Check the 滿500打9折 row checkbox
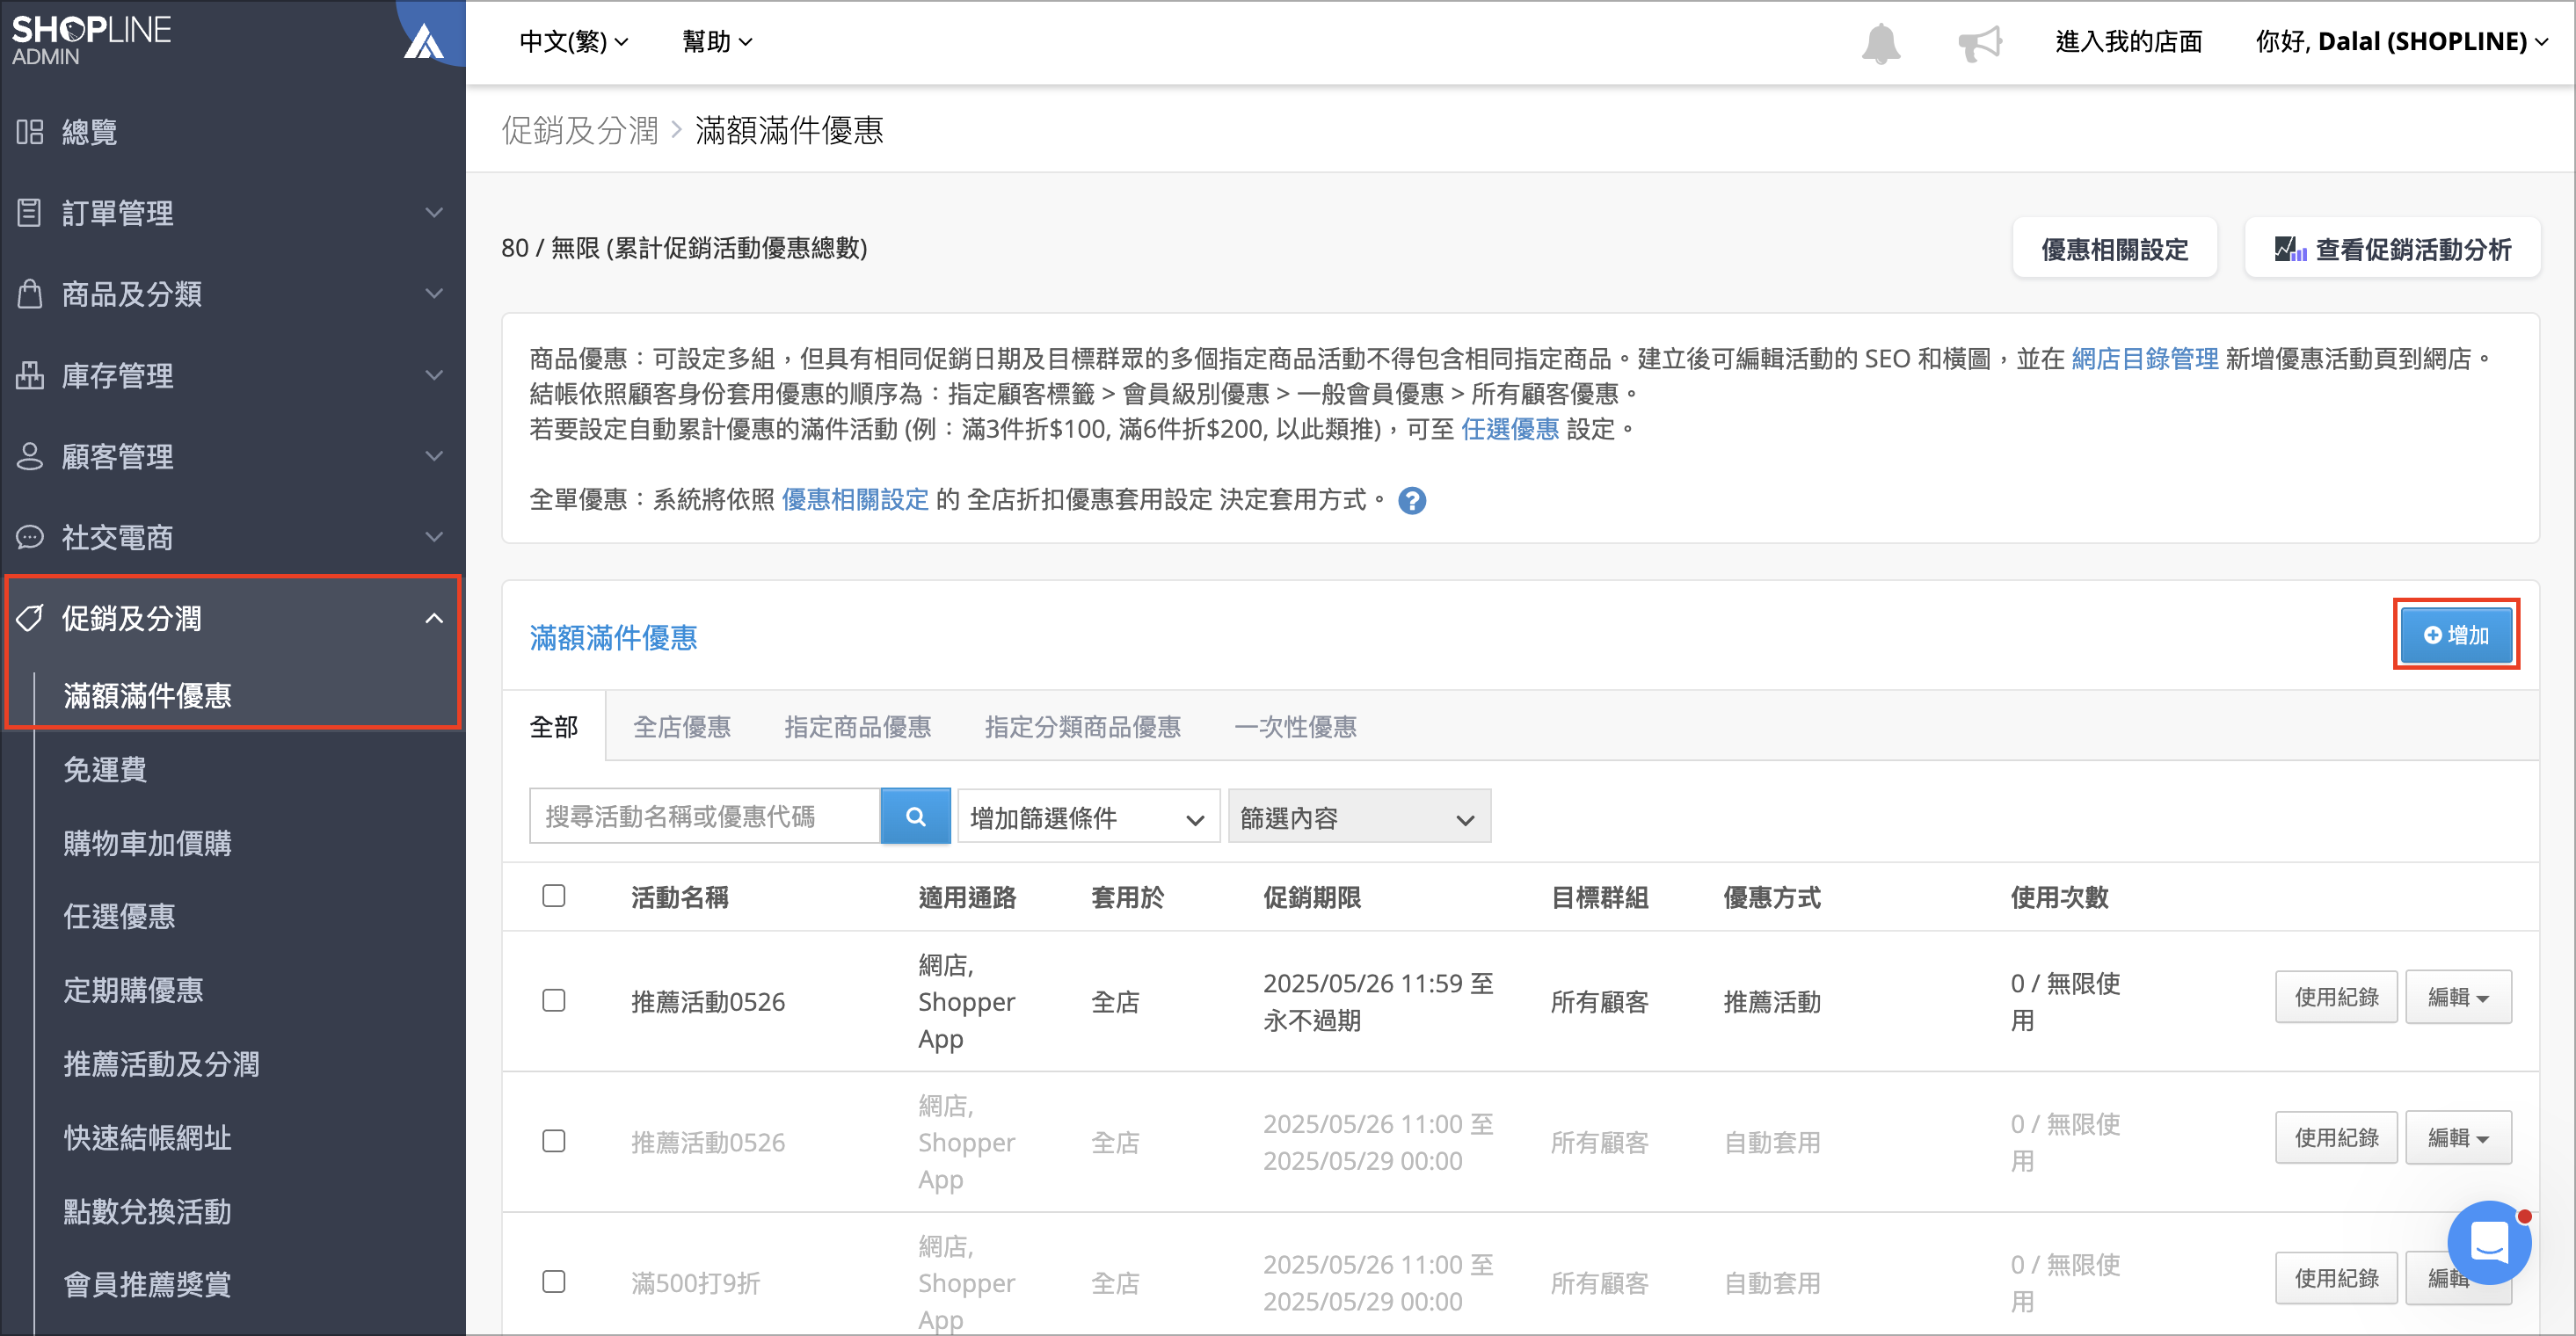The height and width of the screenshot is (1336, 2576). click(x=554, y=1282)
